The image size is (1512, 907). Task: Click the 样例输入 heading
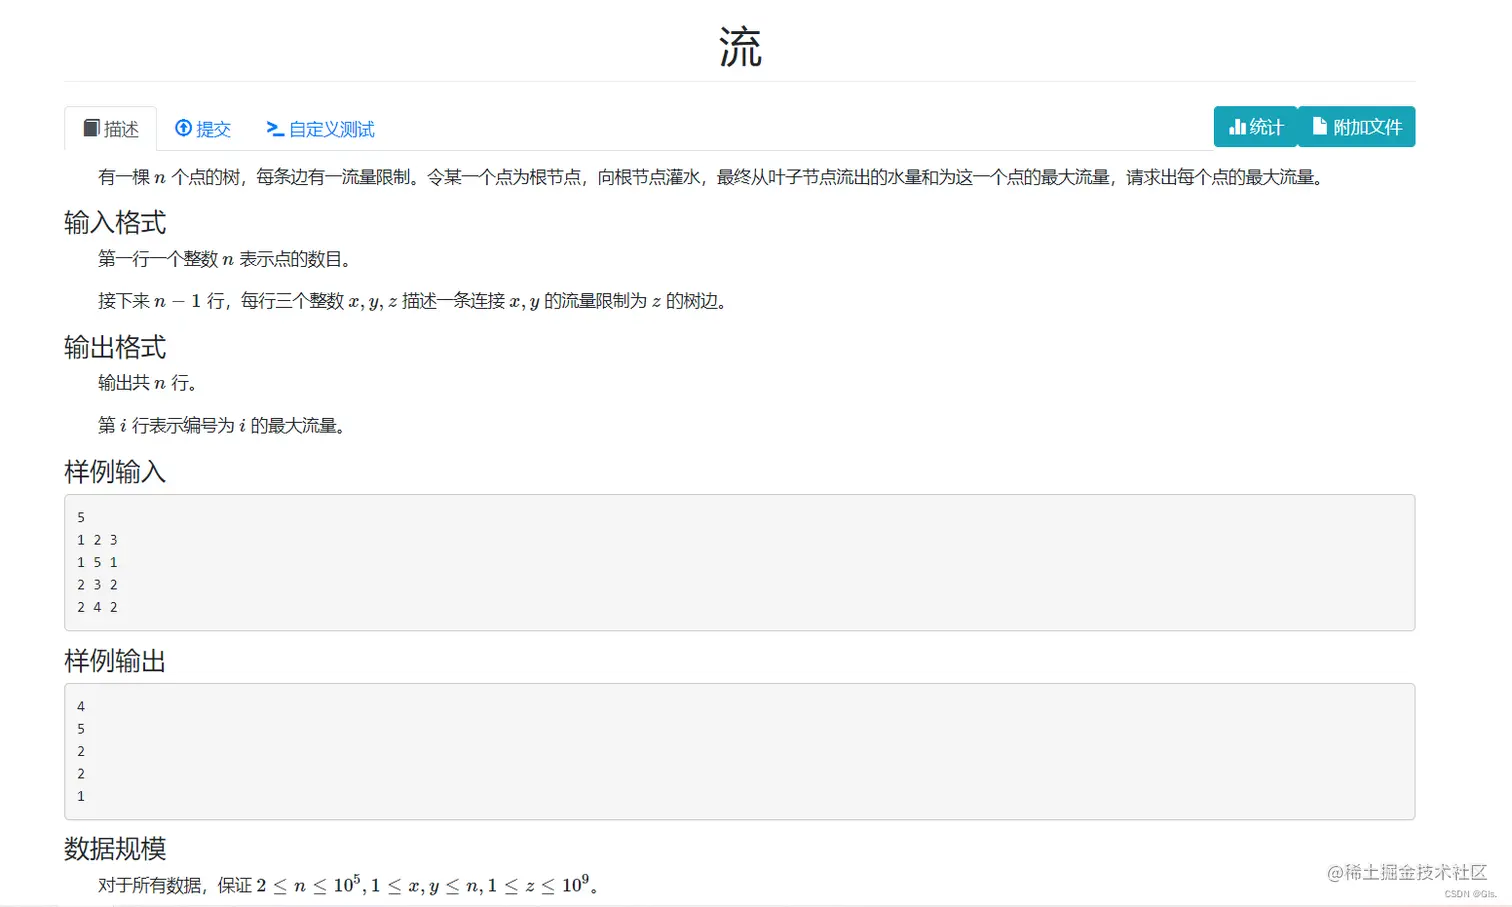point(115,471)
